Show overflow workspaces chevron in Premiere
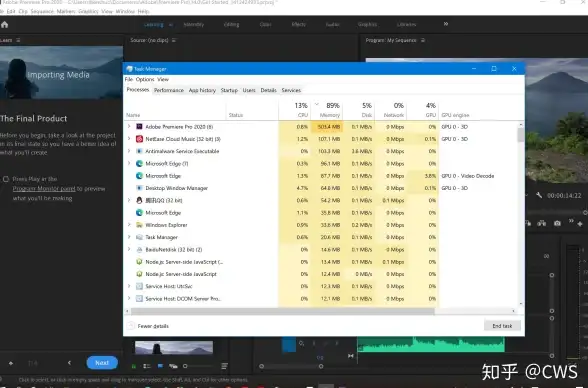588x388 pixels. (446, 24)
